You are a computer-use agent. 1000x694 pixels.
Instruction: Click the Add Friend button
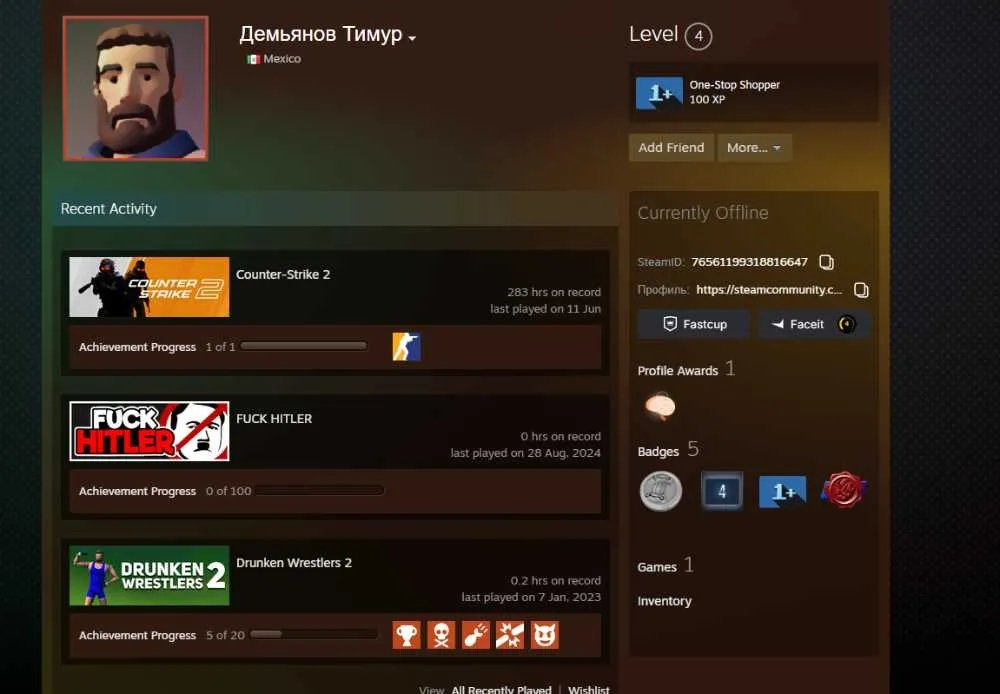671,147
